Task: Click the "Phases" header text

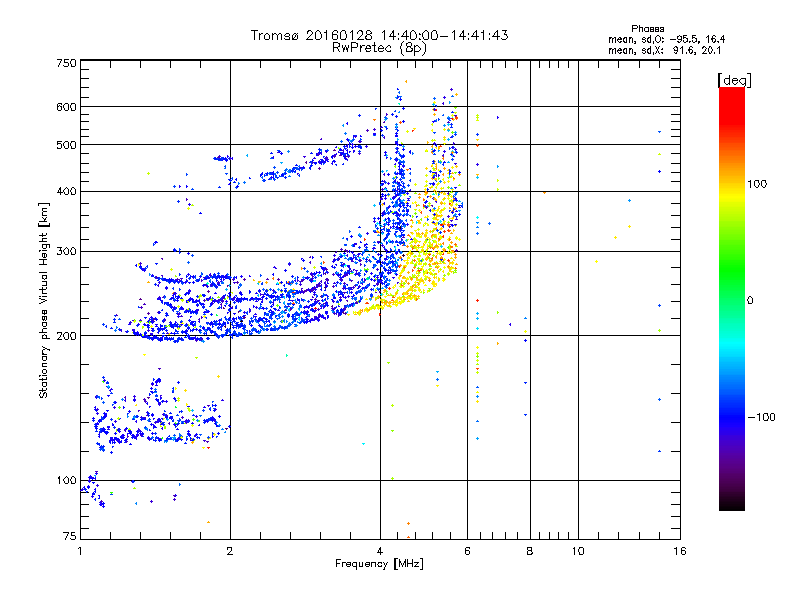Action: pyautogui.click(x=647, y=29)
